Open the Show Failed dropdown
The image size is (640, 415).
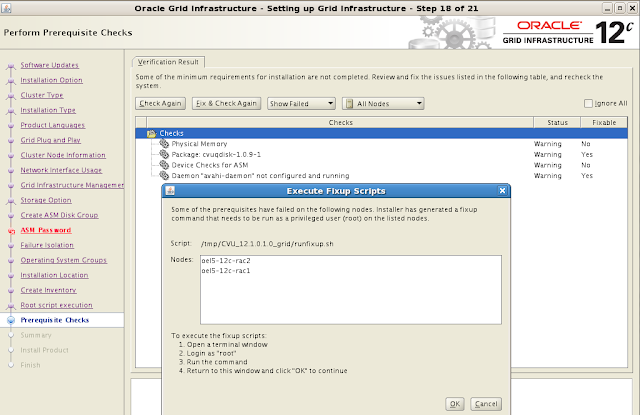pos(301,104)
